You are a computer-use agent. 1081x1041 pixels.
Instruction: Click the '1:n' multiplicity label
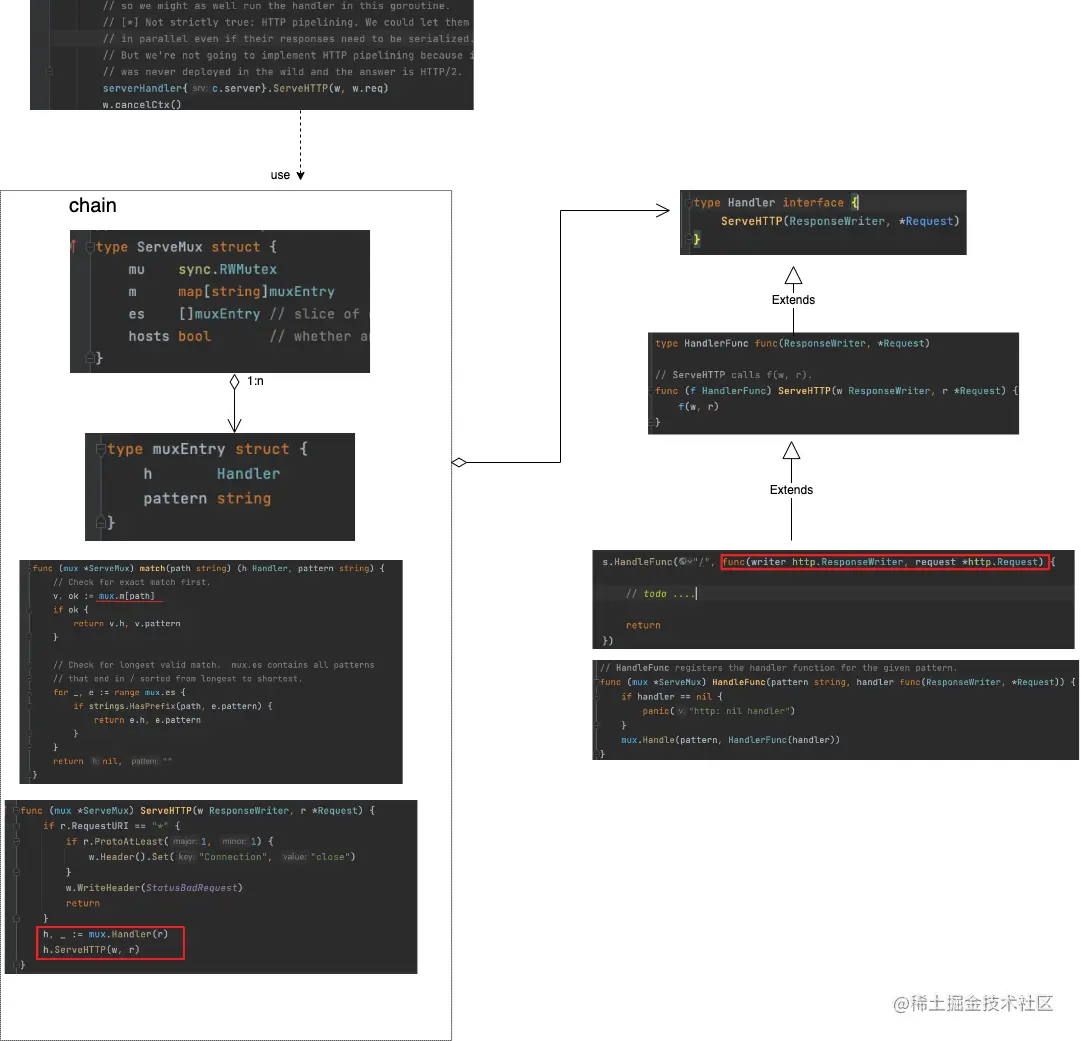pyautogui.click(x=255, y=381)
